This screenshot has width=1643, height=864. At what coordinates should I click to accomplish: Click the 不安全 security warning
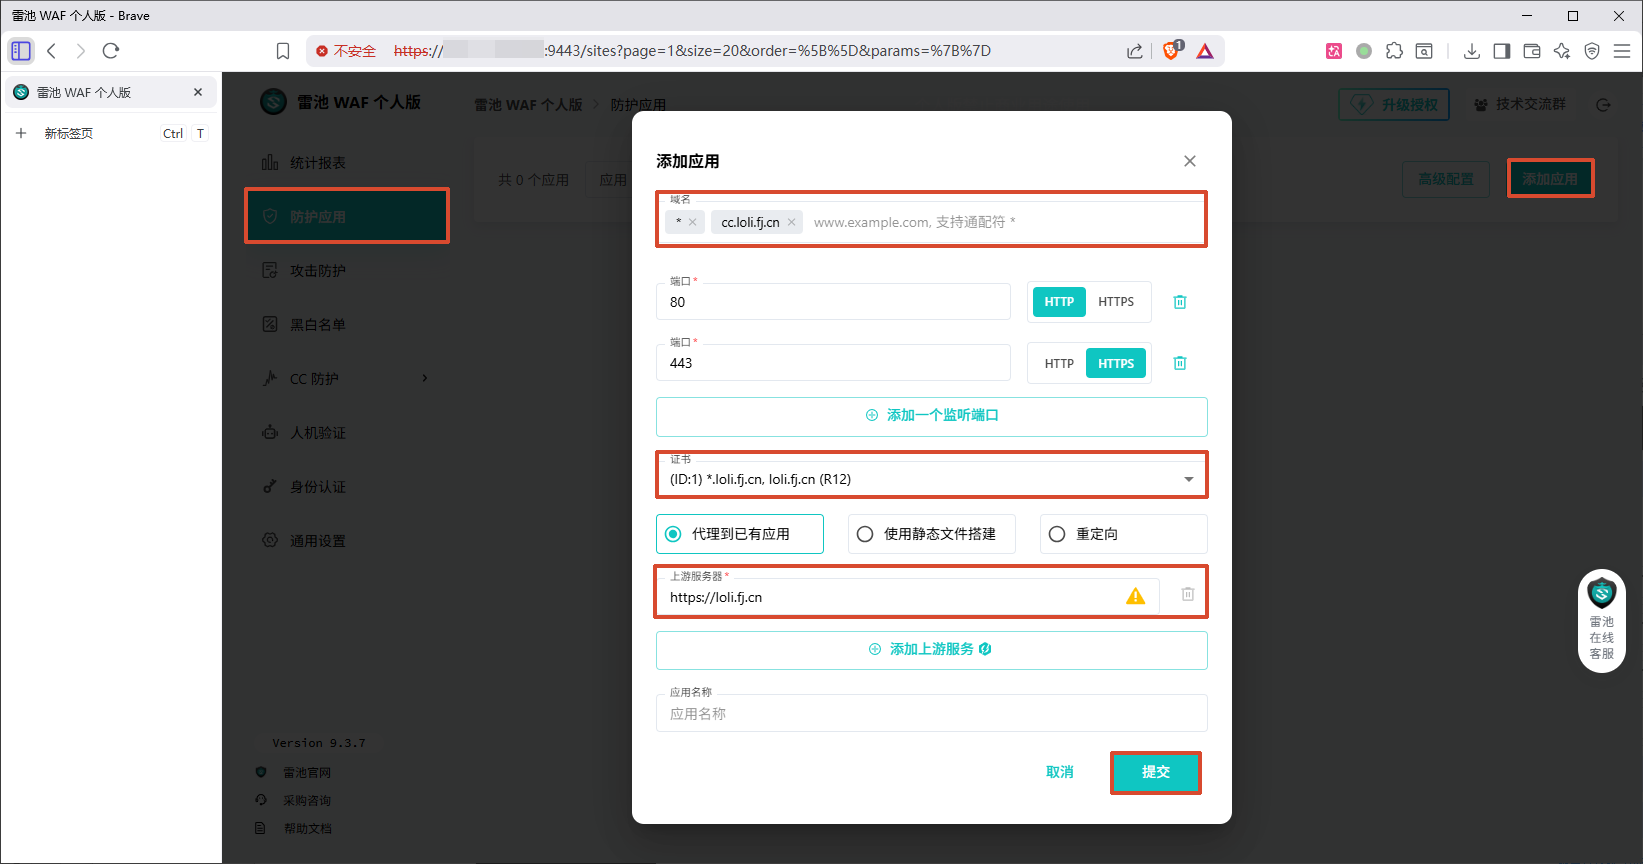click(346, 51)
